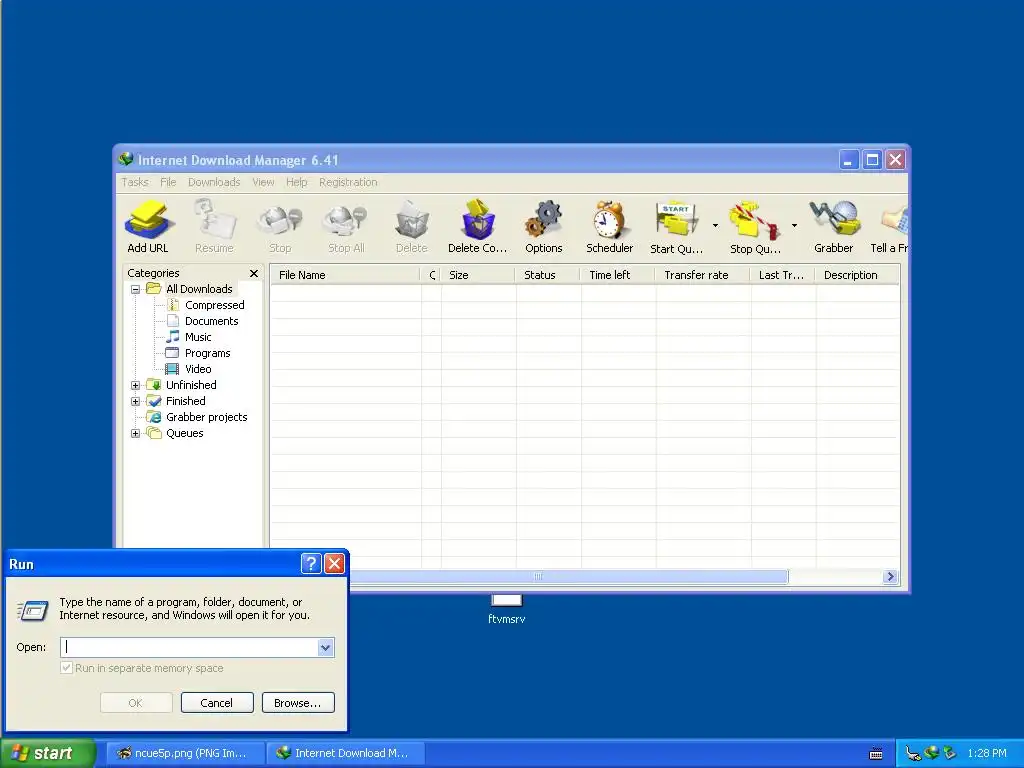This screenshot has height=768, width=1024.
Task: Click the keyboard icon on the taskbar
Action: coord(876,754)
